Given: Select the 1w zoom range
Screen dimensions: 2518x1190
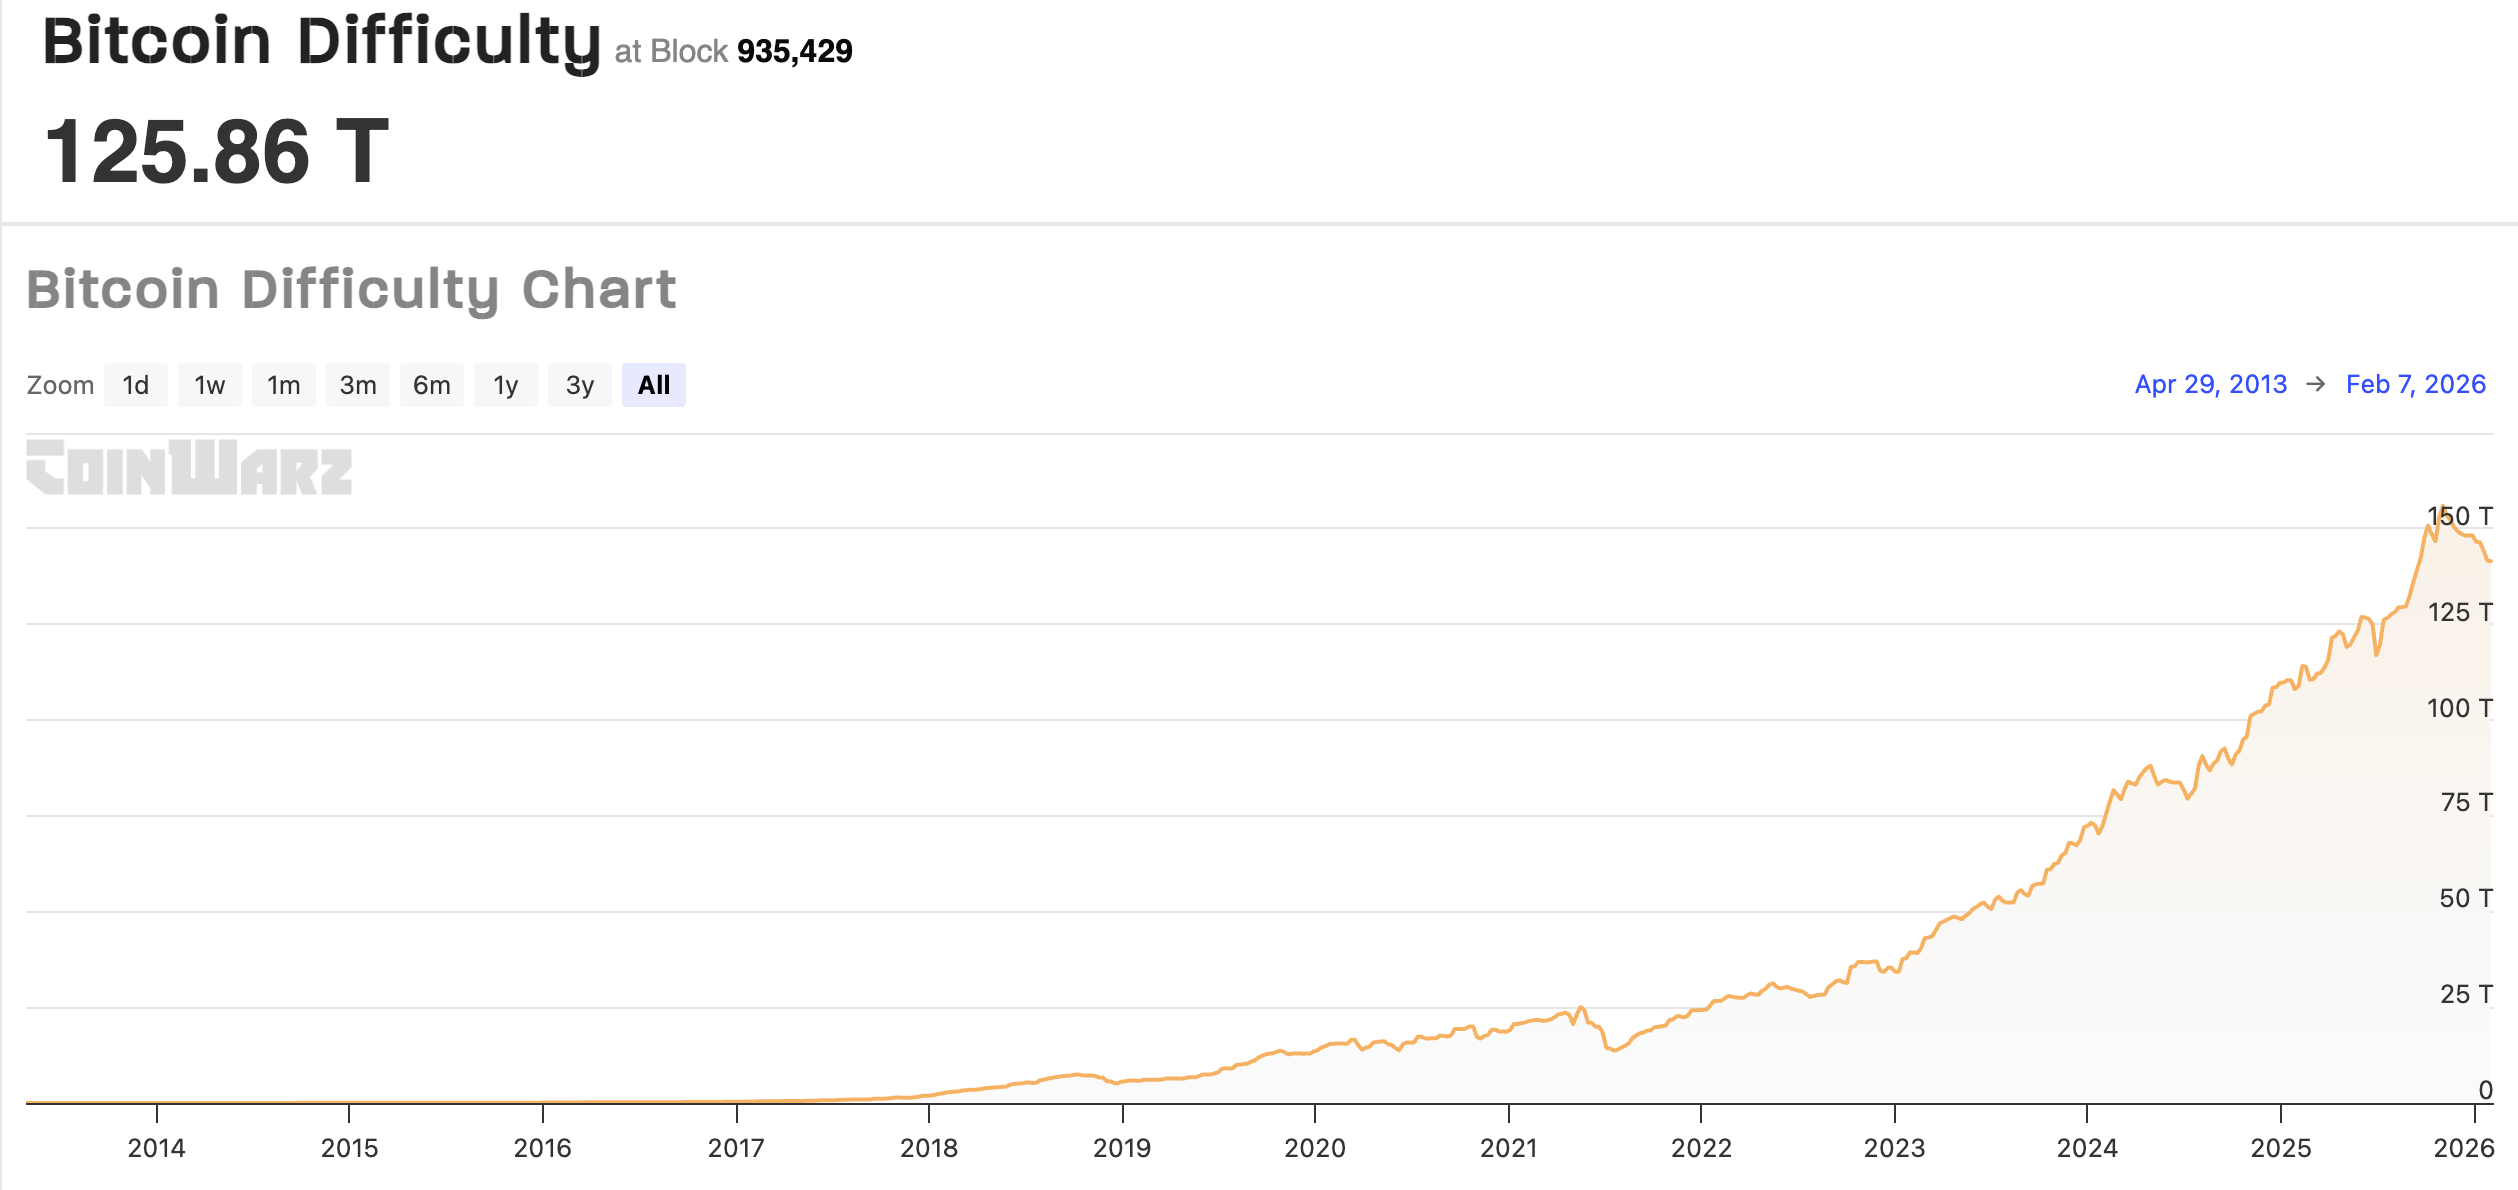Looking at the screenshot, I should pos(209,384).
